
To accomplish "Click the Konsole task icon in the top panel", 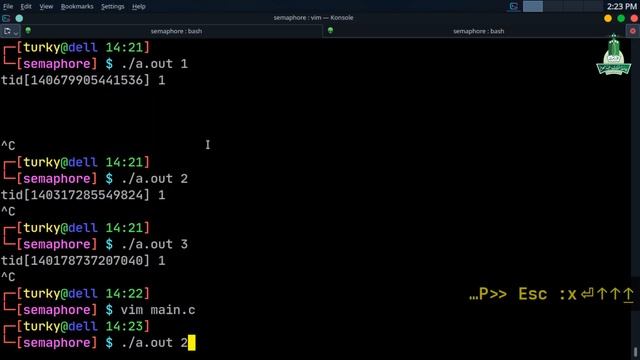I will pyautogui.click(x=514, y=6).
